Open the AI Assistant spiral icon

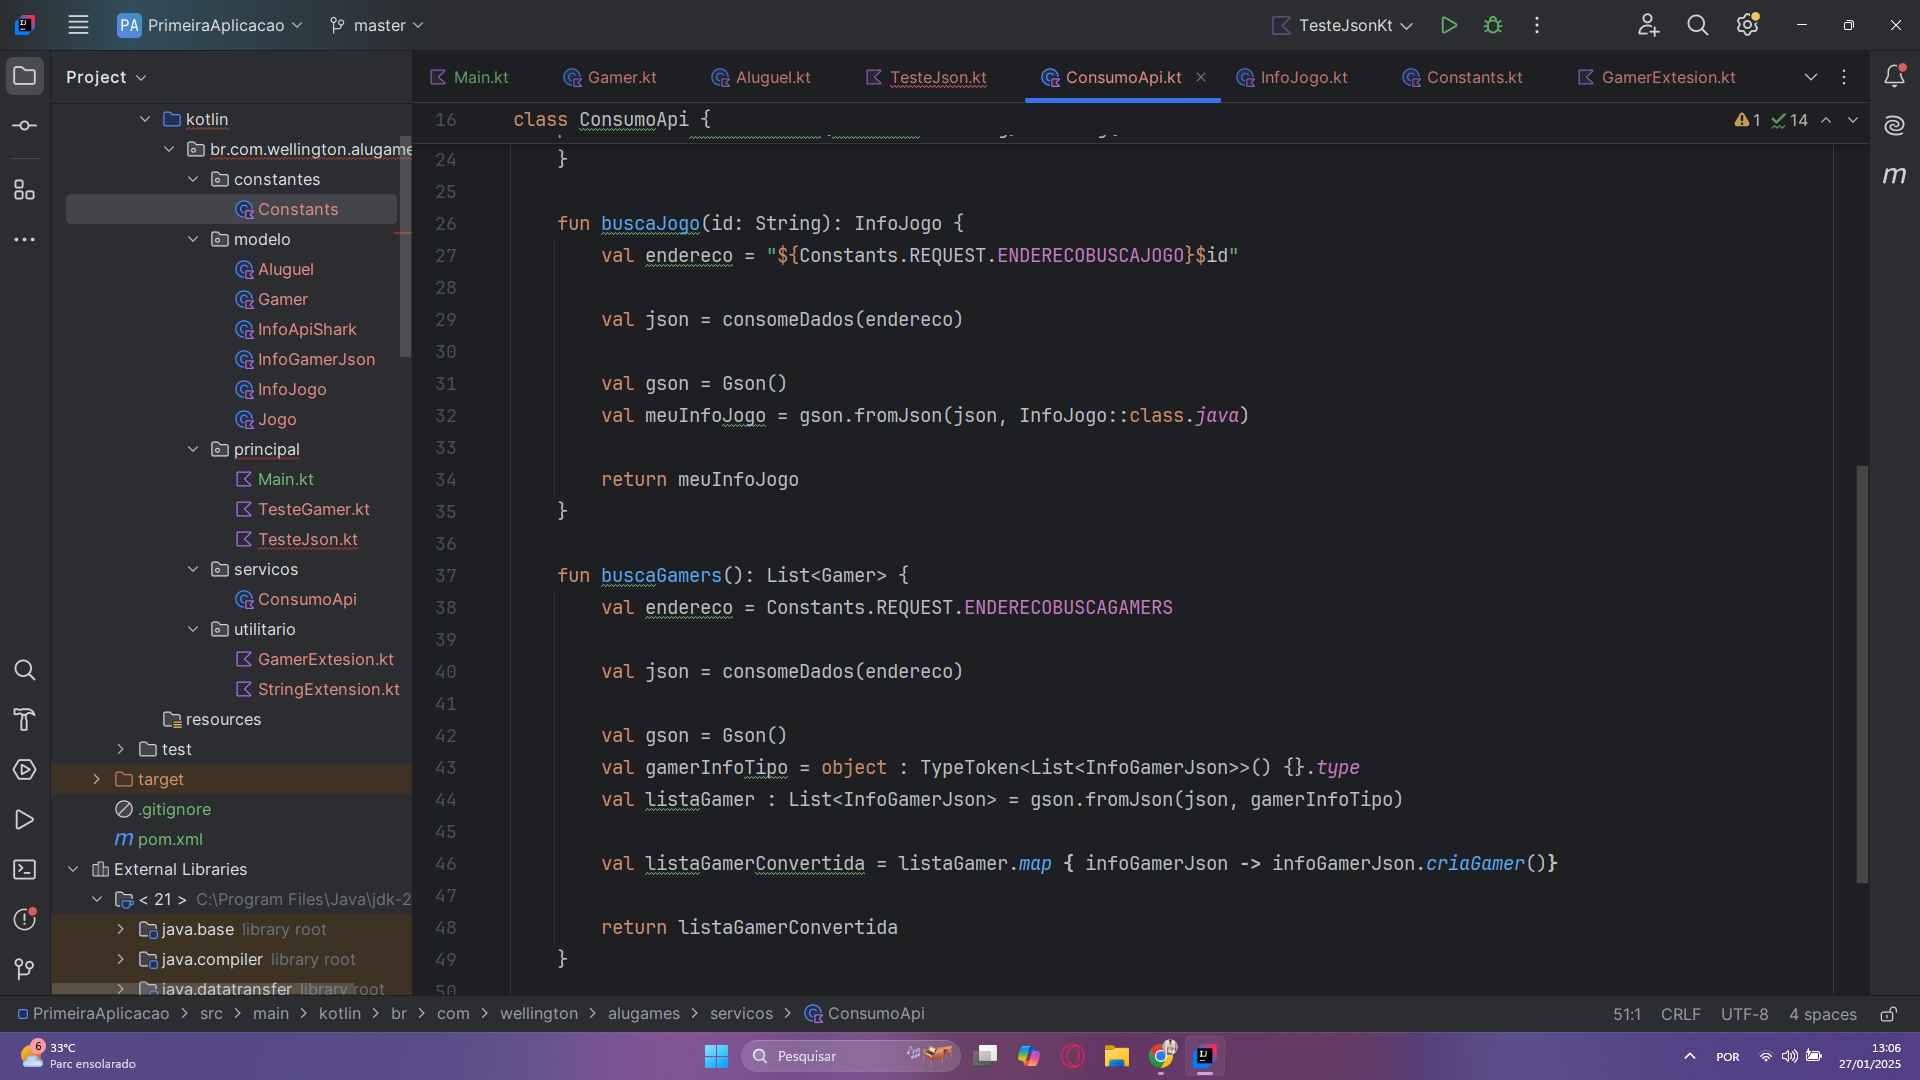click(x=1894, y=126)
